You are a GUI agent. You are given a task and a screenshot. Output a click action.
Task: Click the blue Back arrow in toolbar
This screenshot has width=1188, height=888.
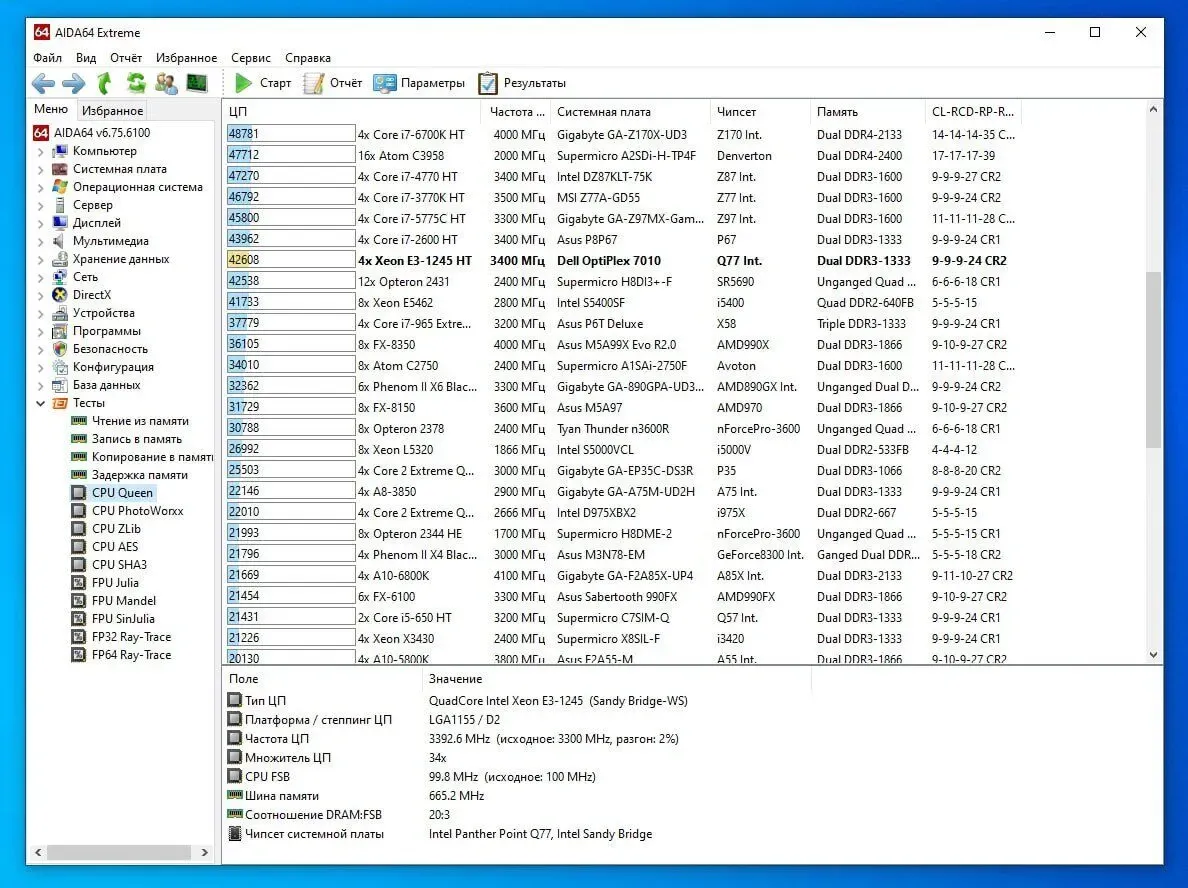43,83
